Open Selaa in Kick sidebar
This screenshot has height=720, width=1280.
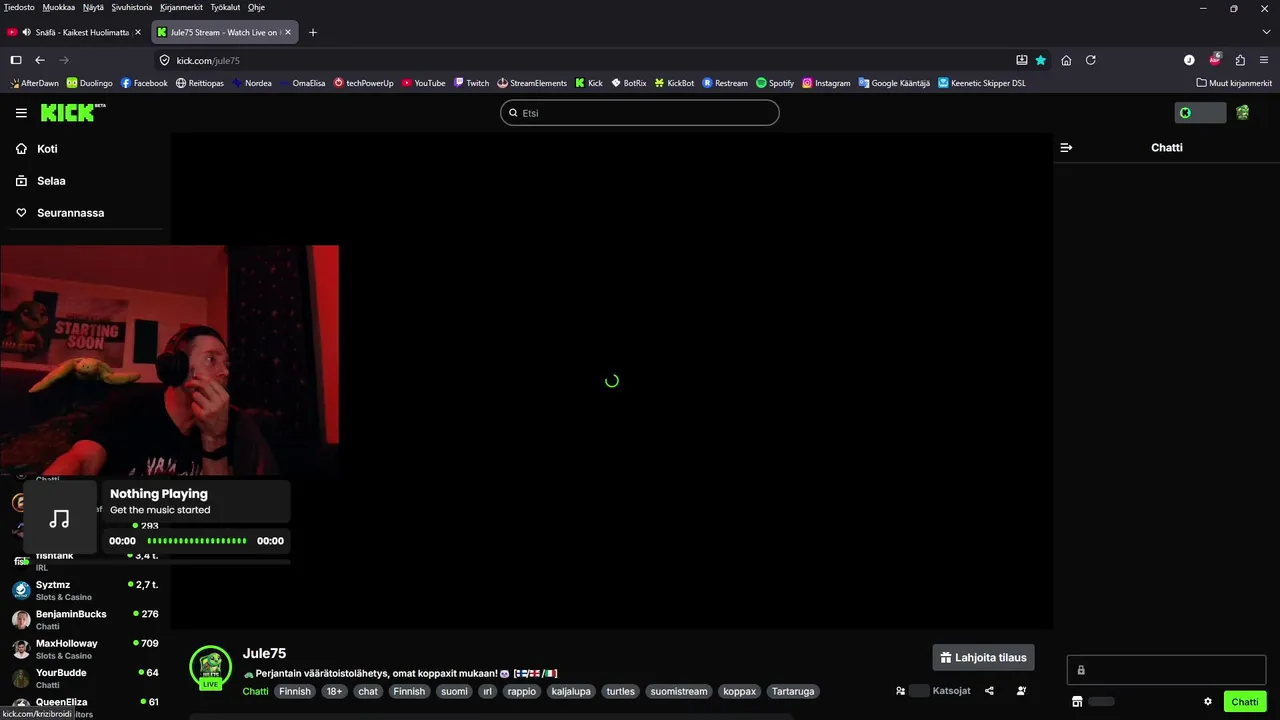pos(51,180)
